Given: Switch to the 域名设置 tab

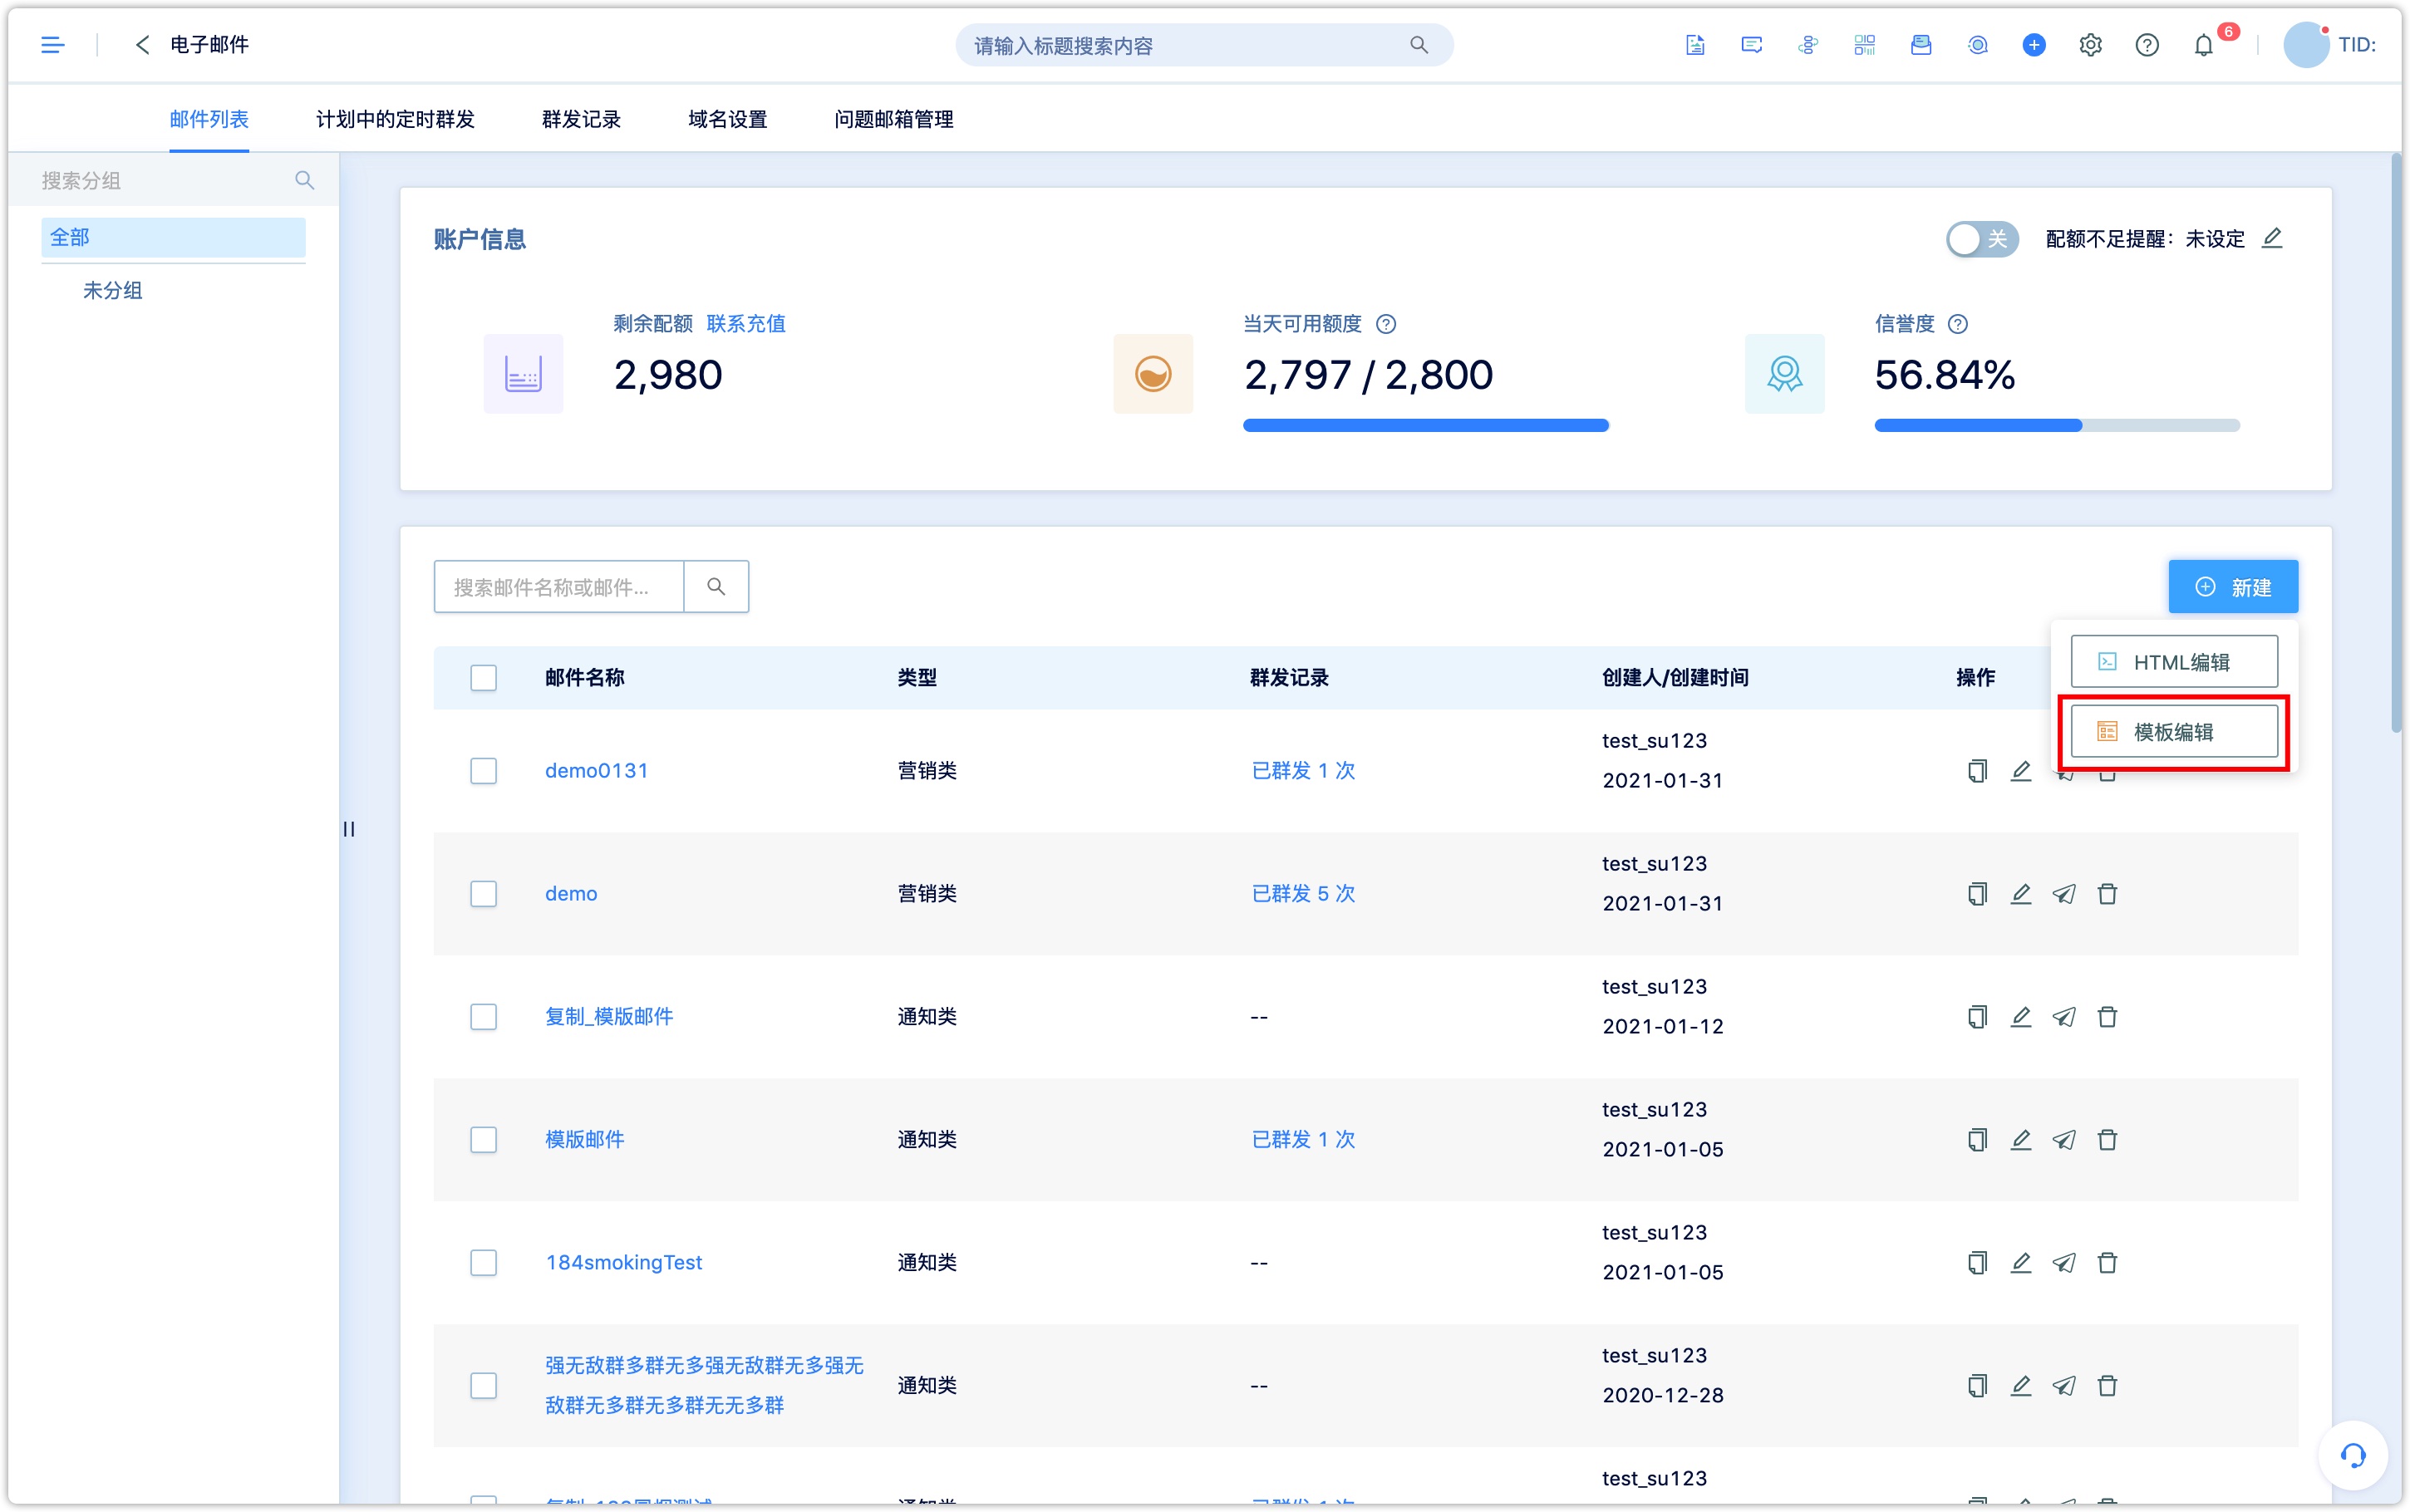Looking at the screenshot, I should tap(727, 119).
